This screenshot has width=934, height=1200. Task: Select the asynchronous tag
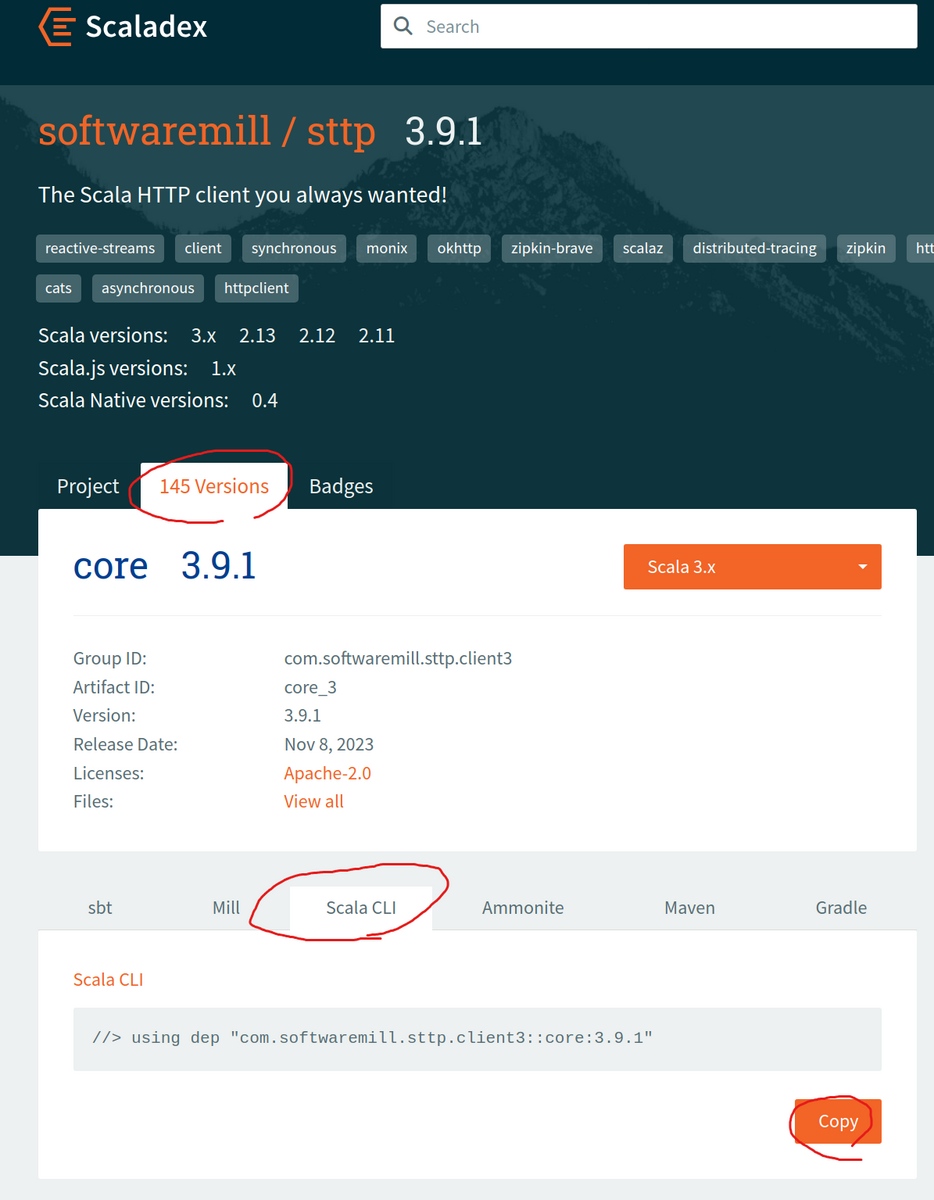pos(148,288)
